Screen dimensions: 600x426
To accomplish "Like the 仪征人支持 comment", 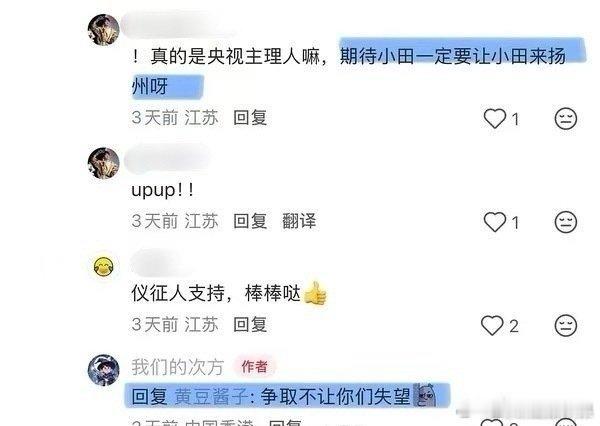I will click(492, 325).
